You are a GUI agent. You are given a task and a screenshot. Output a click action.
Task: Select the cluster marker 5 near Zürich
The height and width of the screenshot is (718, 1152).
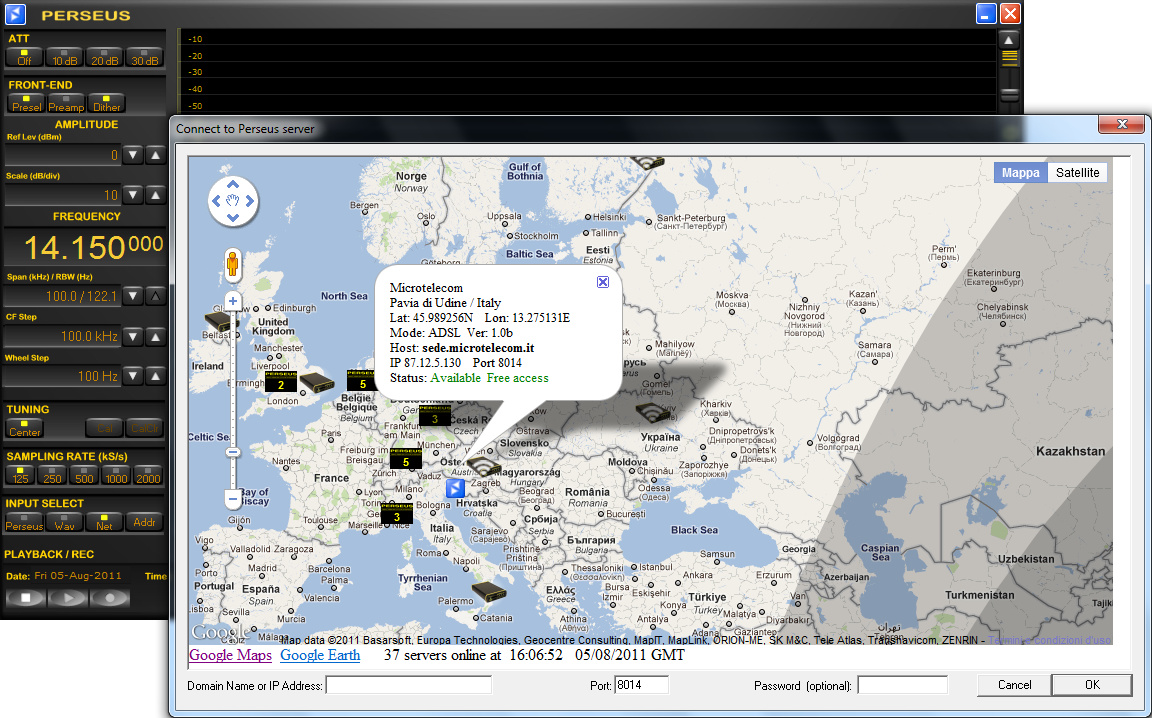click(405, 459)
